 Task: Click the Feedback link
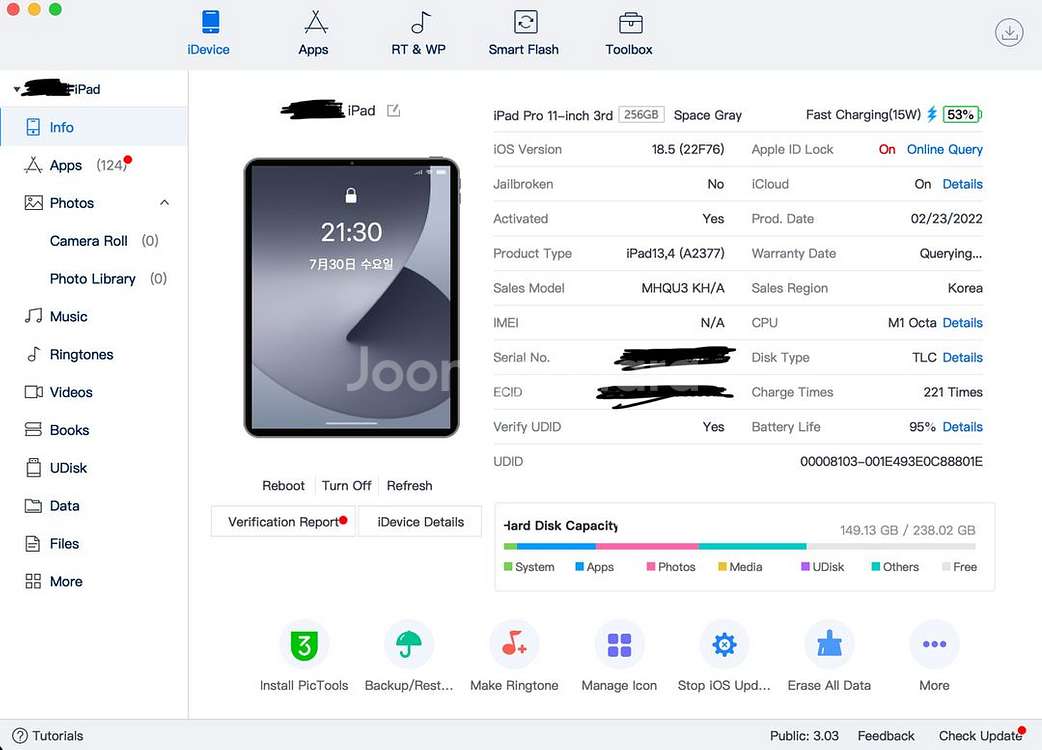(886, 735)
